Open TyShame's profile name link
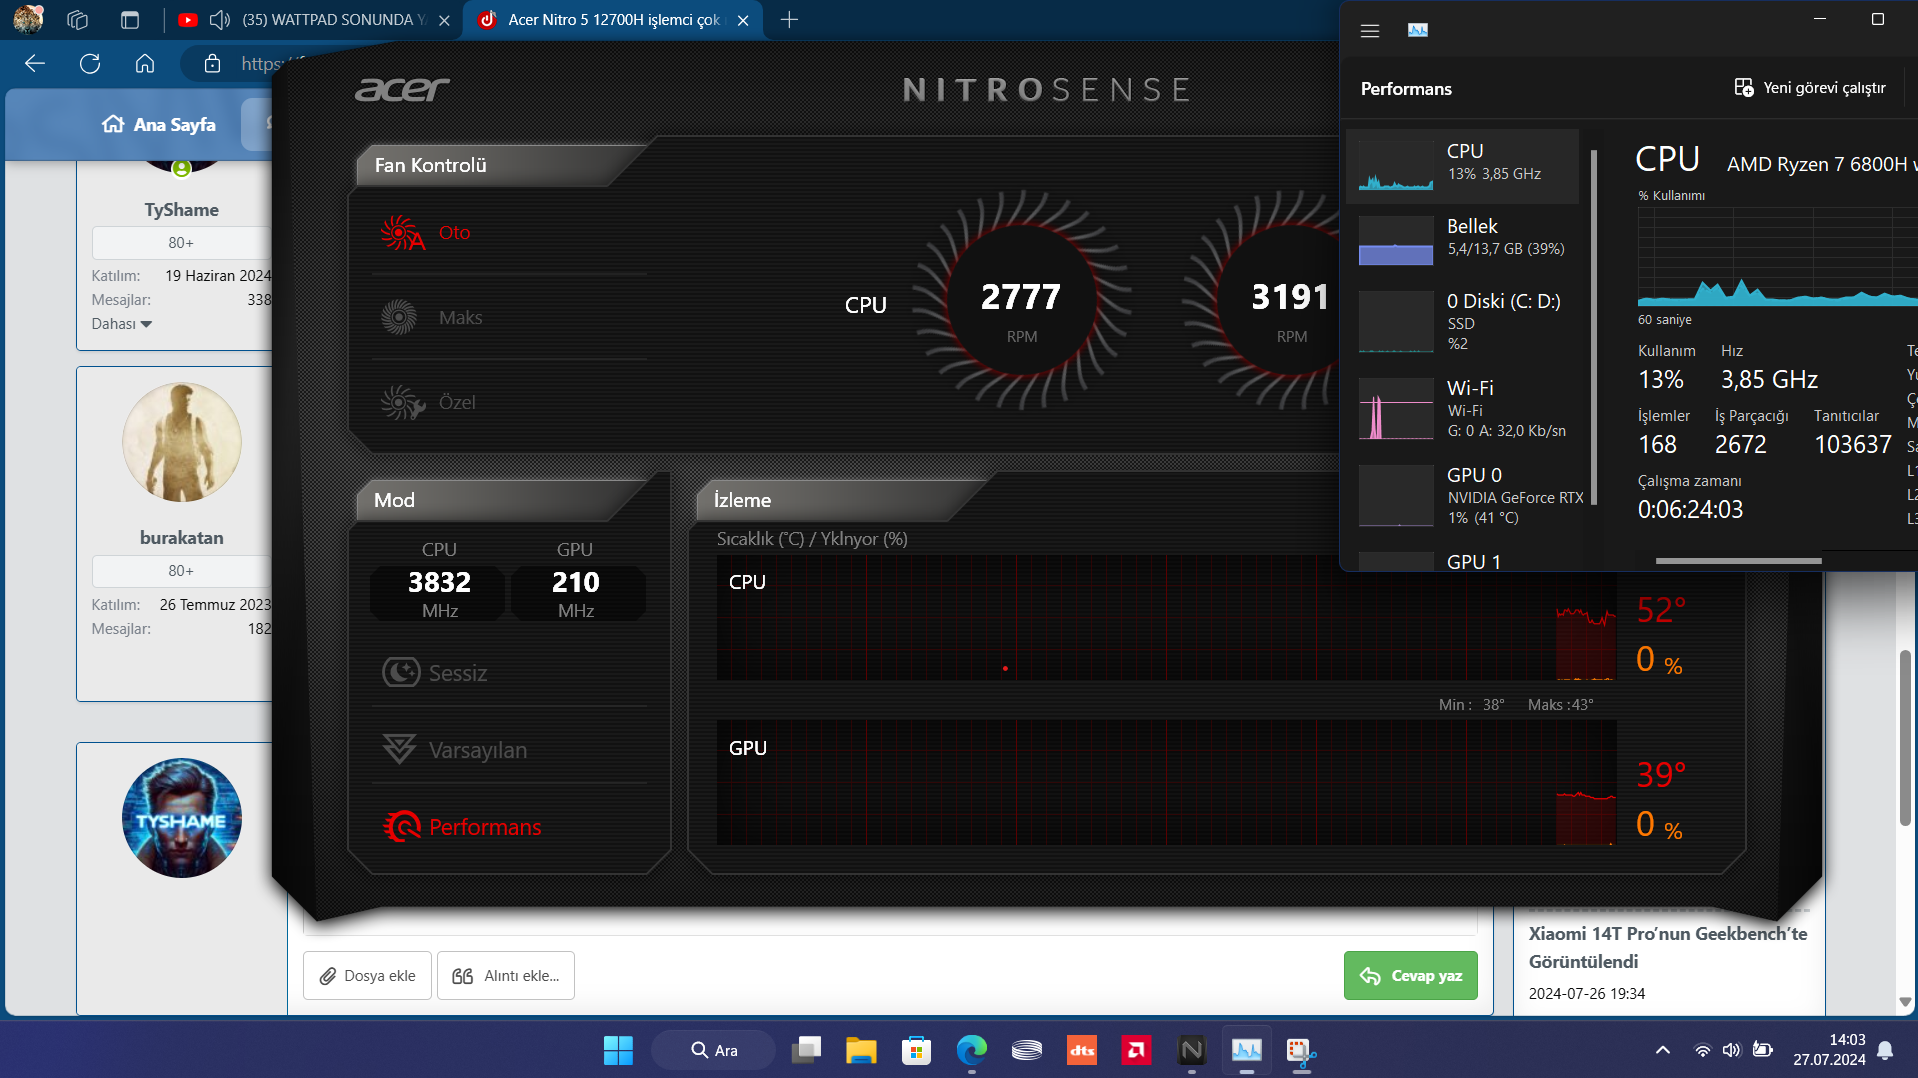The height and width of the screenshot is (1078, 1918). pyautogui.click(x=181, y=210)
